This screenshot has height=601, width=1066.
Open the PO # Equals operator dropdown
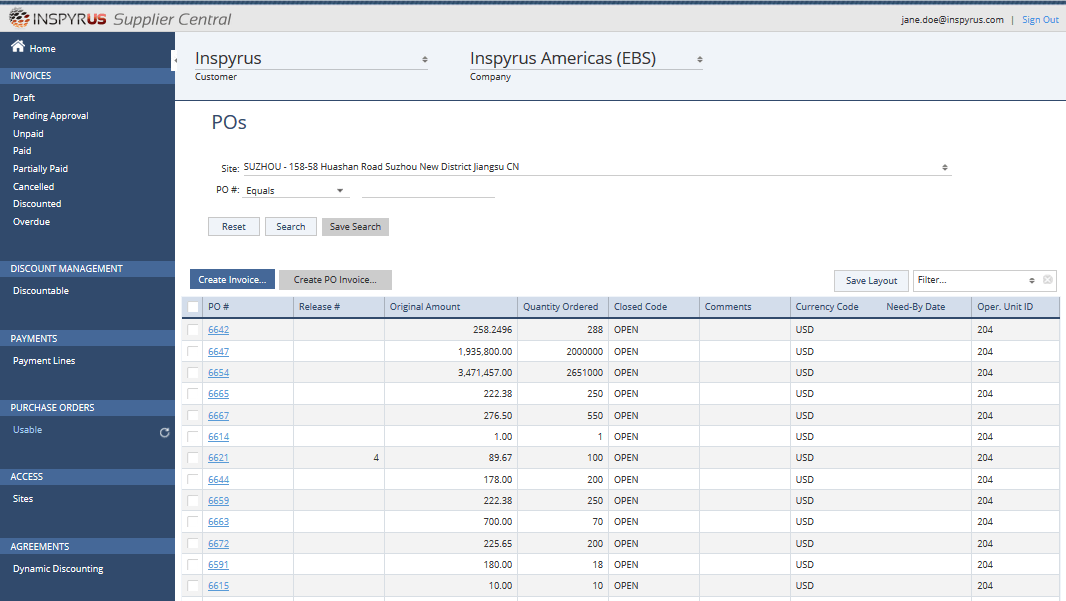(295, 190)
